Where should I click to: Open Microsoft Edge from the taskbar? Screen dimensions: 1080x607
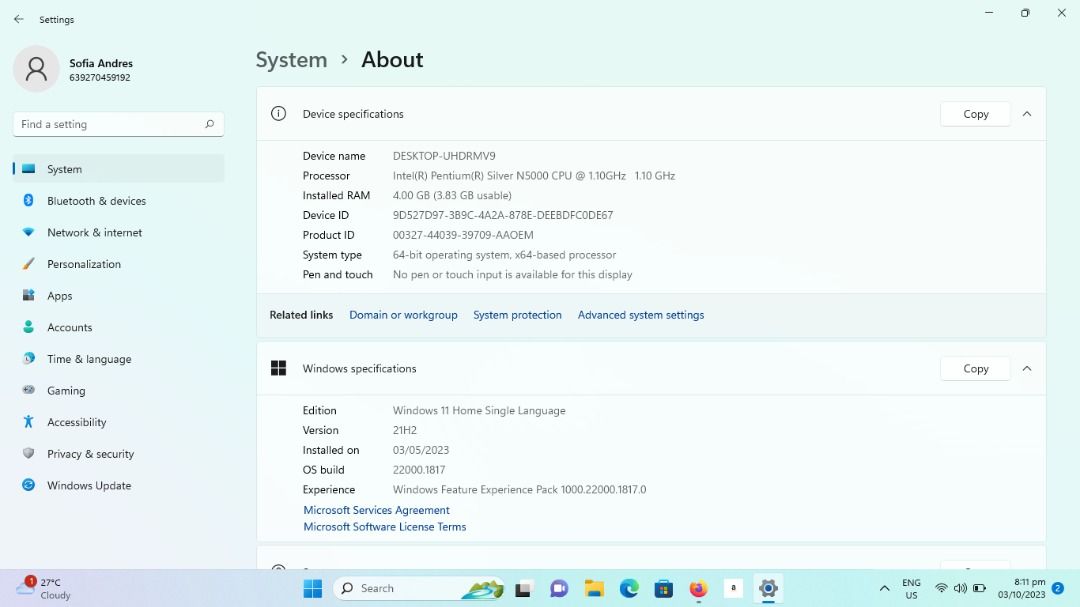(x=628, y=589)
